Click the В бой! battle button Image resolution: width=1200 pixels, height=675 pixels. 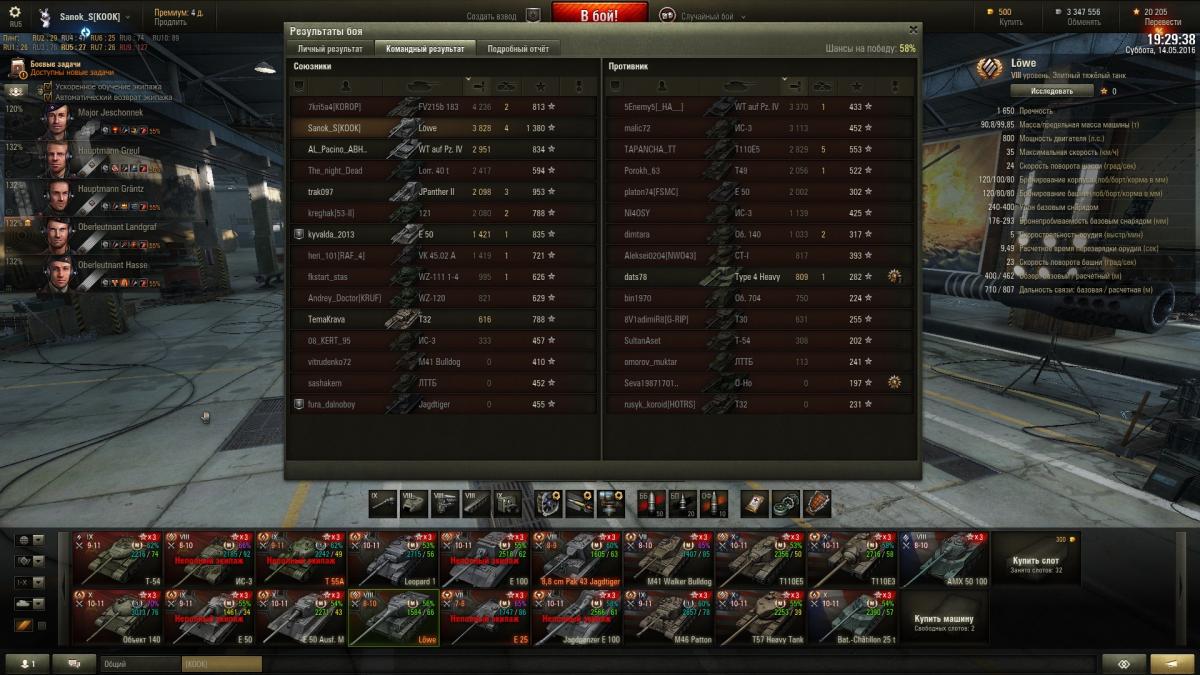click(599, 14)
